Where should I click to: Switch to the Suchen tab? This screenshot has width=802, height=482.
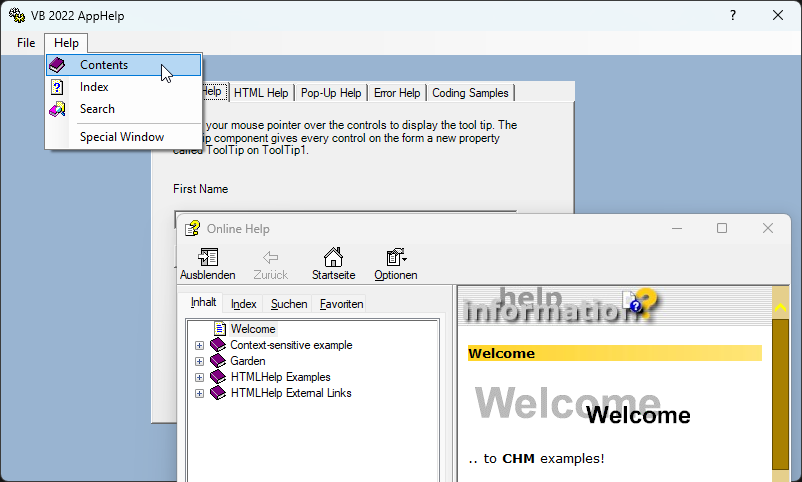(x=289, y=304)
